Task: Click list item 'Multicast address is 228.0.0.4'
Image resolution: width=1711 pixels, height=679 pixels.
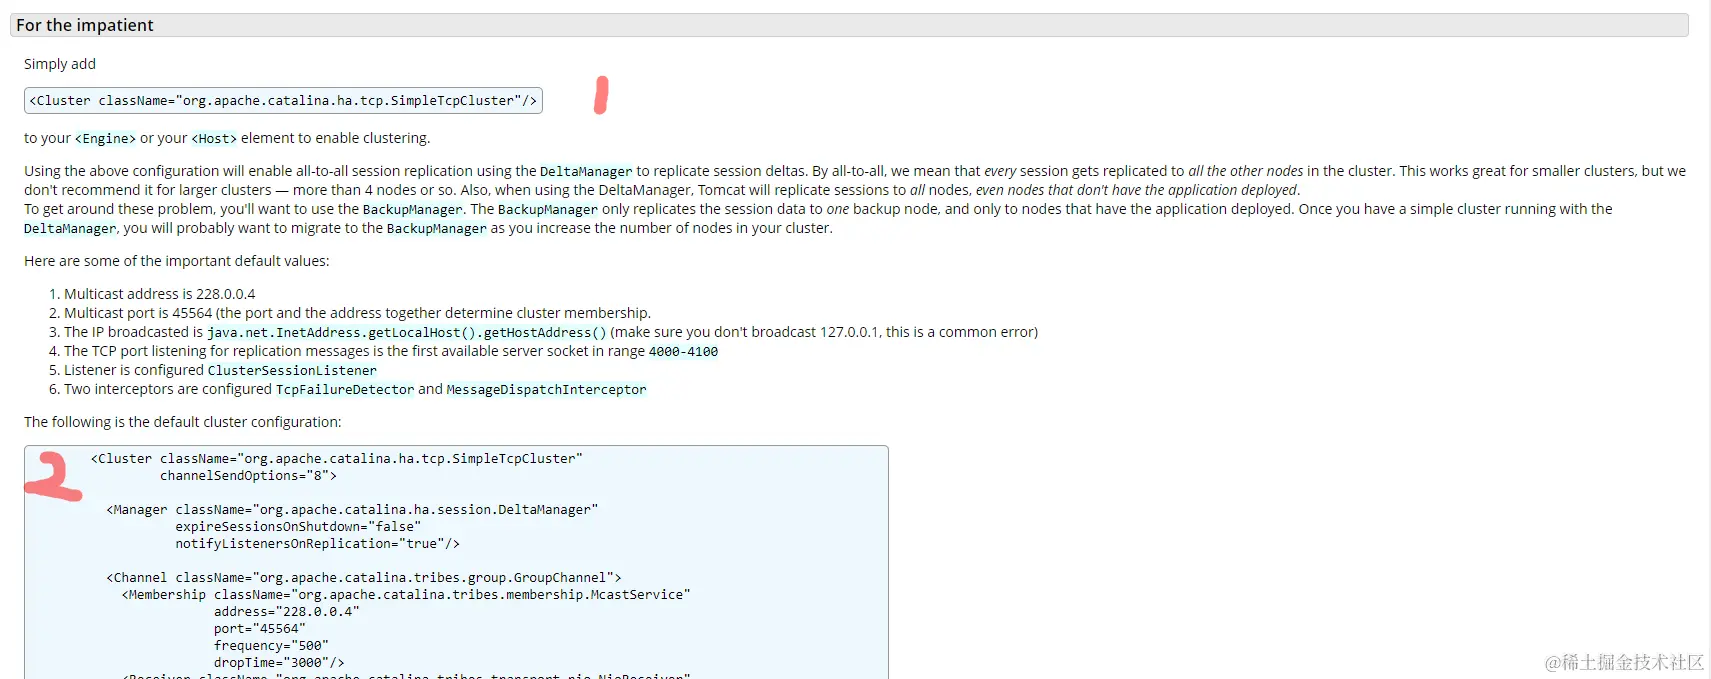Action: (x=159, y=294)
